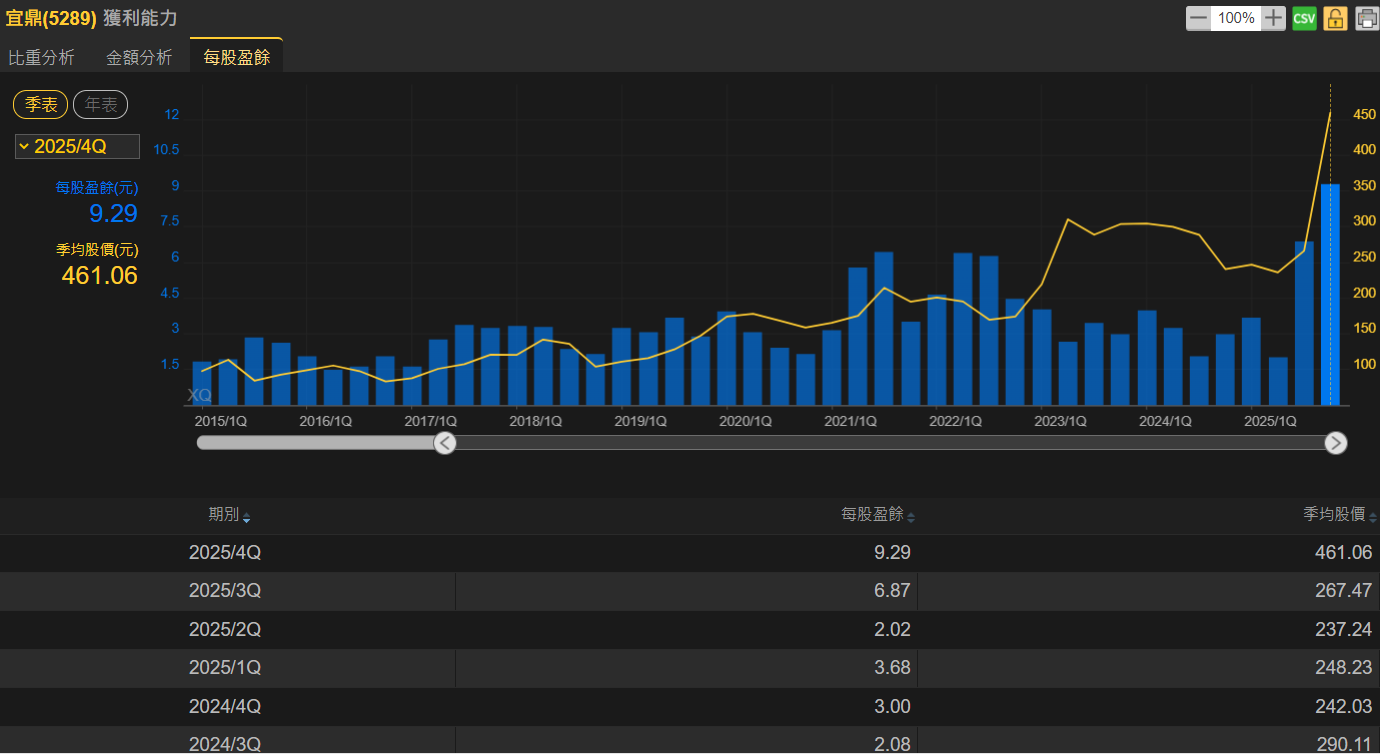Viewport: 1380px width, 754px height.
Task: Switch to the 金額分析 tab
Action: click(139, 58)
